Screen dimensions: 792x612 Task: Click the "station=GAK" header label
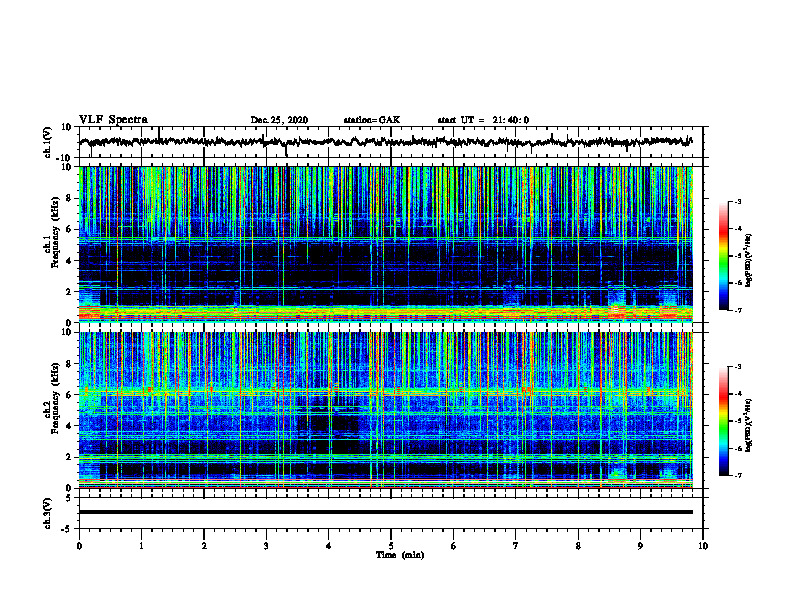pyautogui.click(x=372, y=120)
